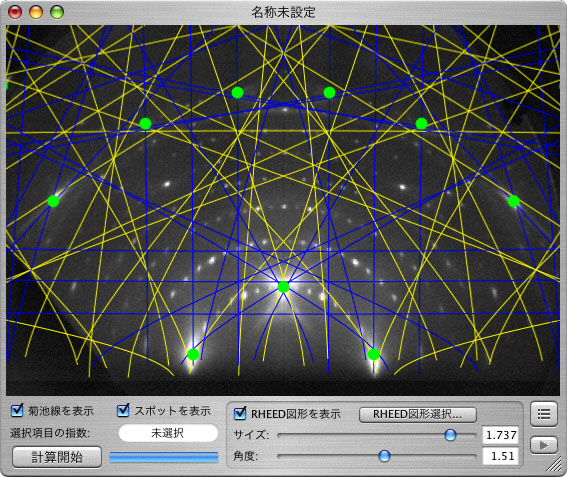Select the bottom-left green diffraction spot
Viewport: 567px width, 477px height.
coord(193,354)
